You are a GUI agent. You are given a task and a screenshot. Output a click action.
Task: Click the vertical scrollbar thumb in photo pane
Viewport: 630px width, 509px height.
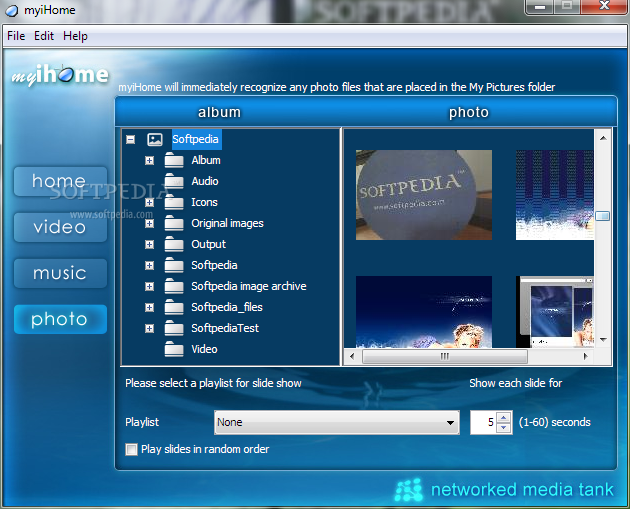click(x=603, y=216)
